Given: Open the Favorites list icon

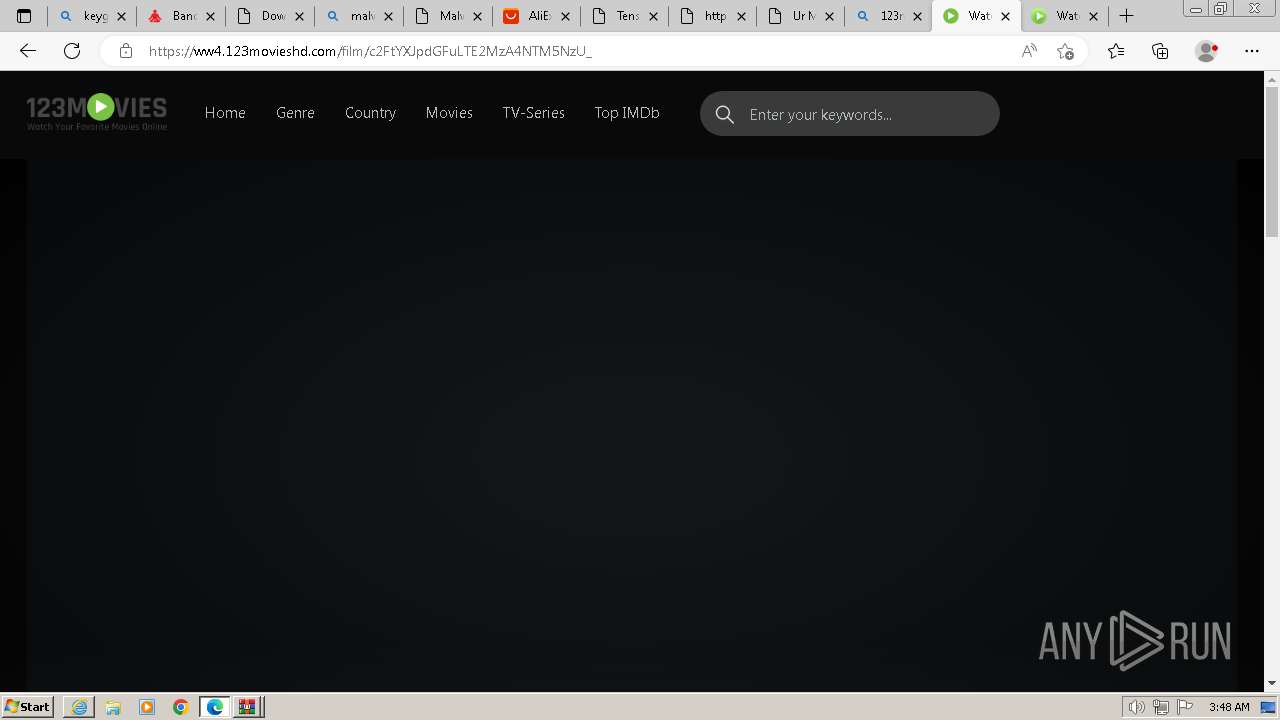Looking at the screenshot, I should pyautogui.click(x=1116, y=51).
